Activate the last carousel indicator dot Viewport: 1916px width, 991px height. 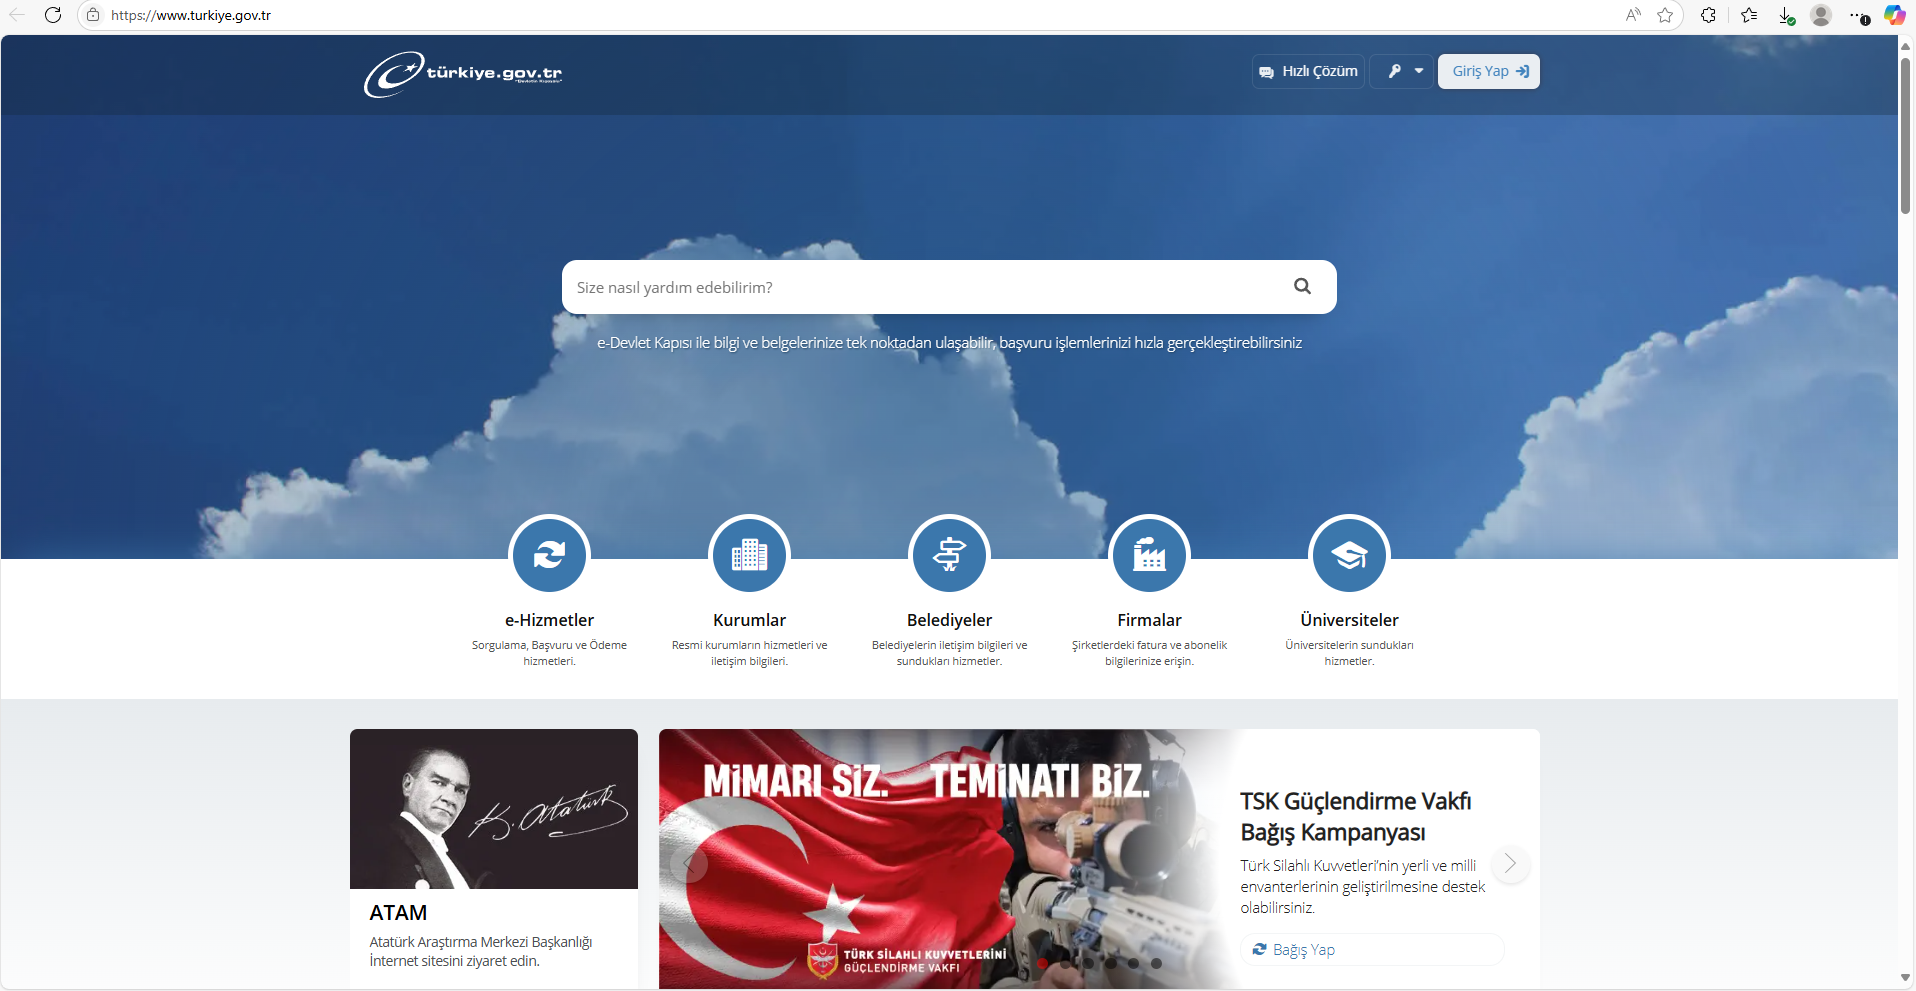pos(1156,964)
